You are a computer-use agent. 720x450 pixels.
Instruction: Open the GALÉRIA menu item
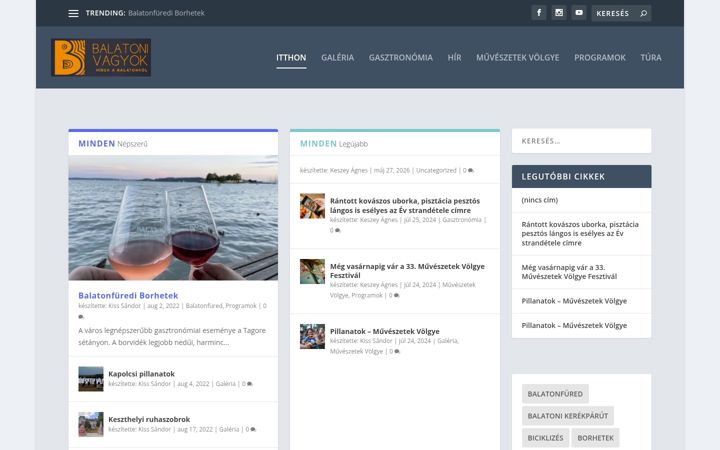pyautogui.click(x=338, y=57)
